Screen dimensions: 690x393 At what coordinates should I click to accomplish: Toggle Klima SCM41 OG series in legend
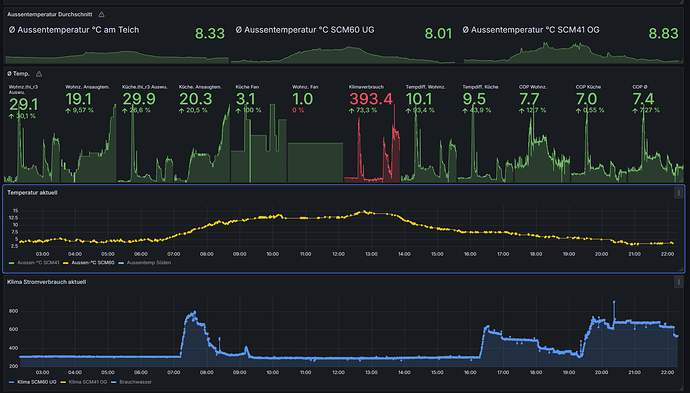pyautogui.click(x=88, y=382)
